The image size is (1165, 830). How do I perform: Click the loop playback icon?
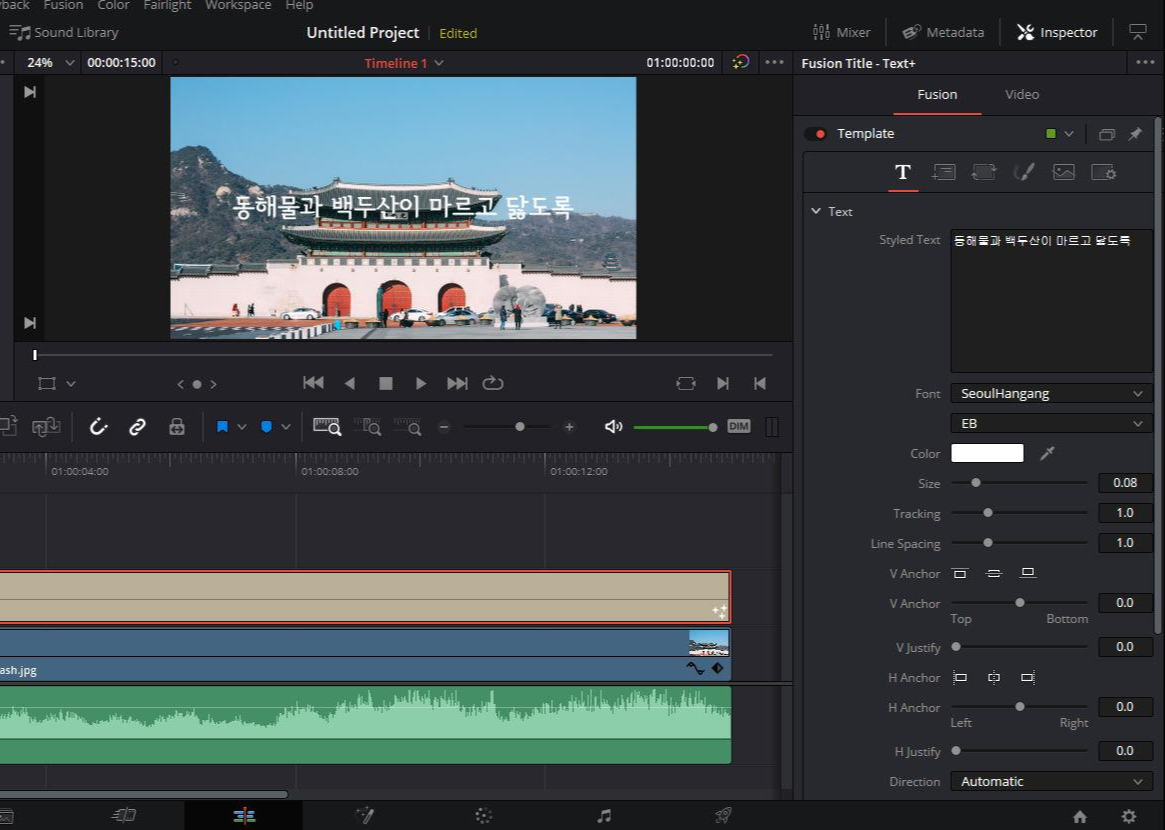click(492, 383)
